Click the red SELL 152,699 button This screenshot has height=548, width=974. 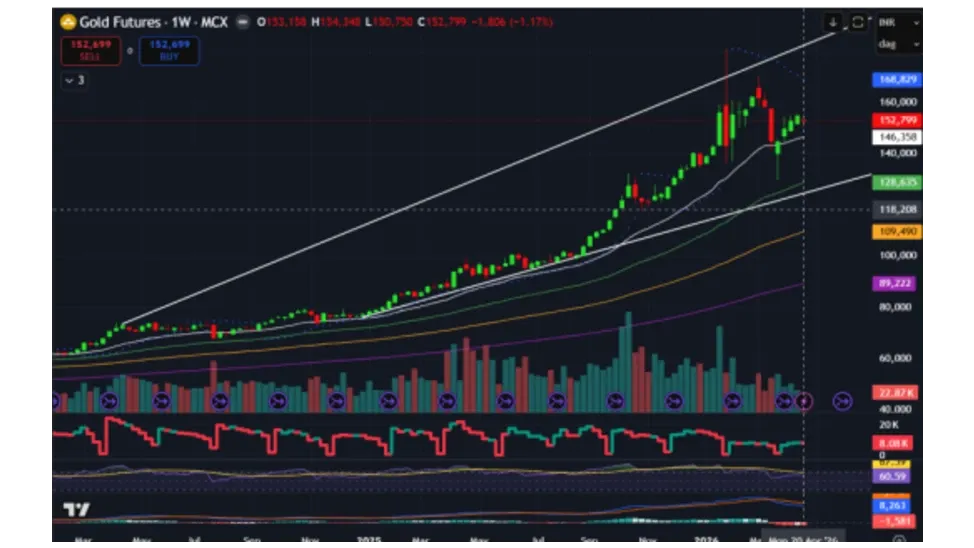(x=91, y=50)
